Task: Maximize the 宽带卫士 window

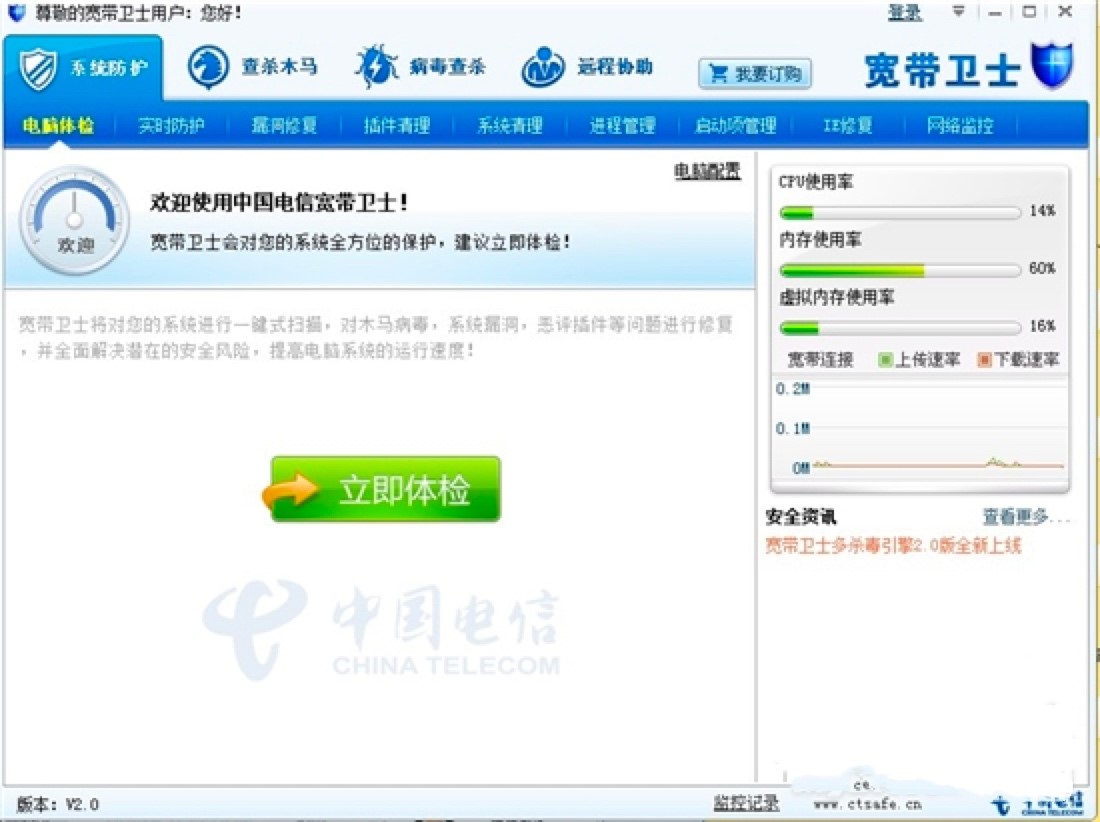Action: (1029, 11)
